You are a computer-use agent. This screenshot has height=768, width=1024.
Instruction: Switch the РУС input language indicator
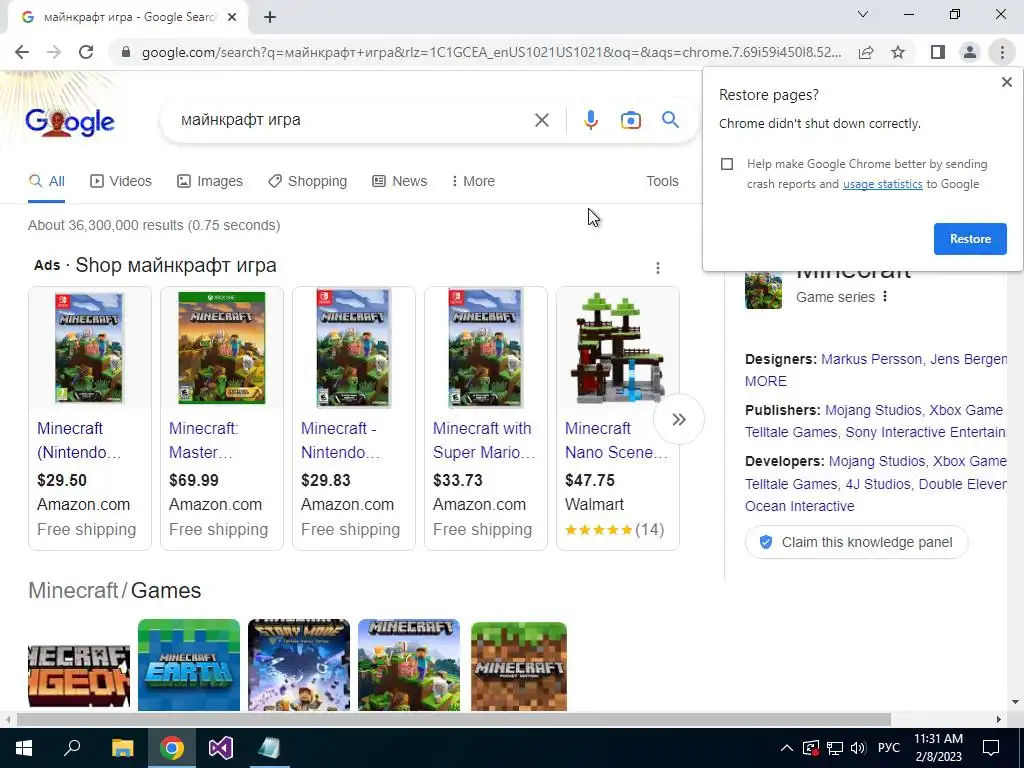[888, 748]
